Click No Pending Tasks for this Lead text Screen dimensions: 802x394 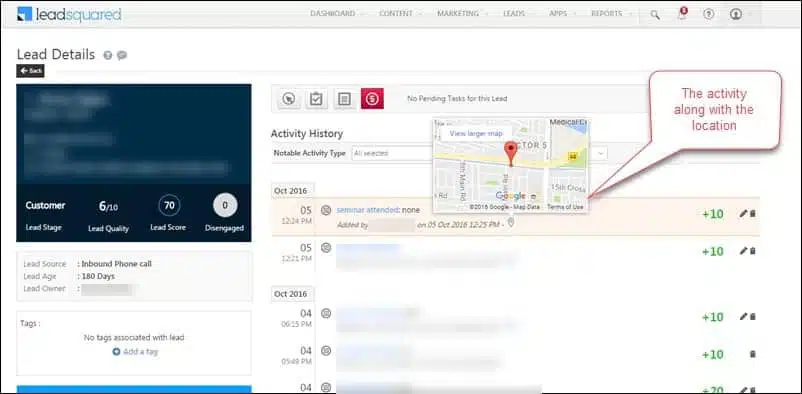coord(457,98)
